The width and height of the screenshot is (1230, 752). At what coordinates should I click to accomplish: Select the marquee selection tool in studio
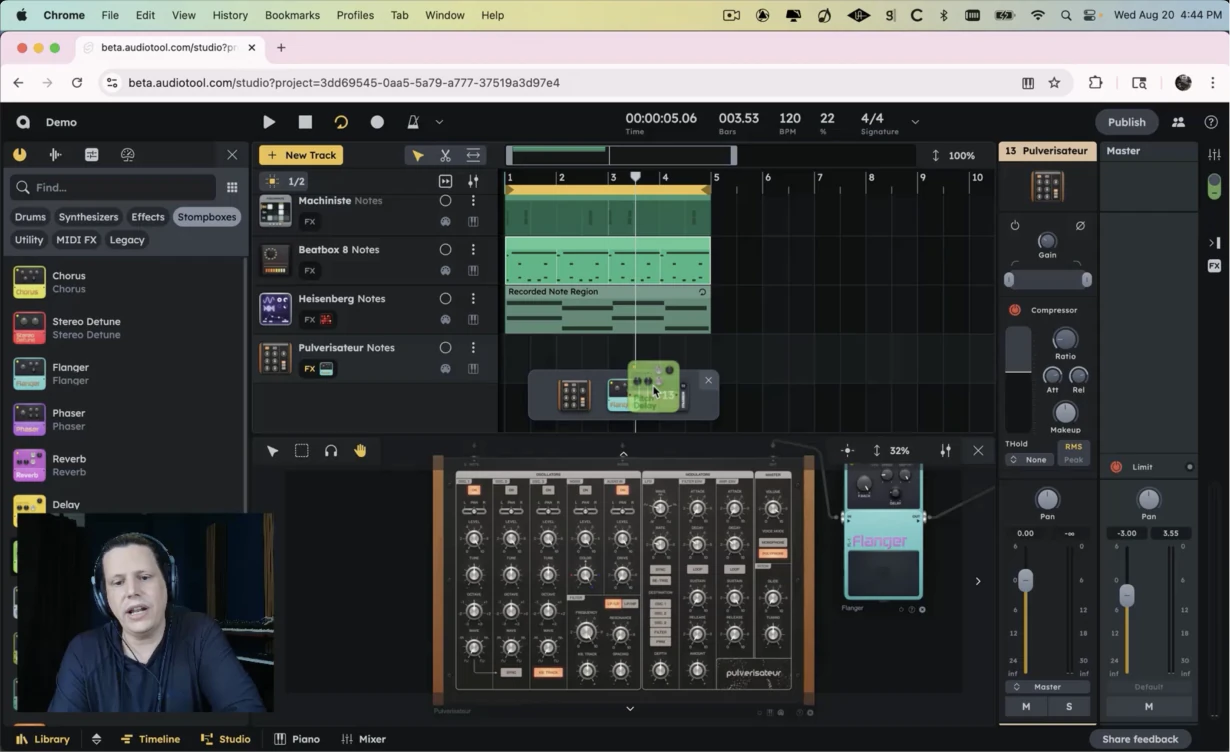(301, 451)
